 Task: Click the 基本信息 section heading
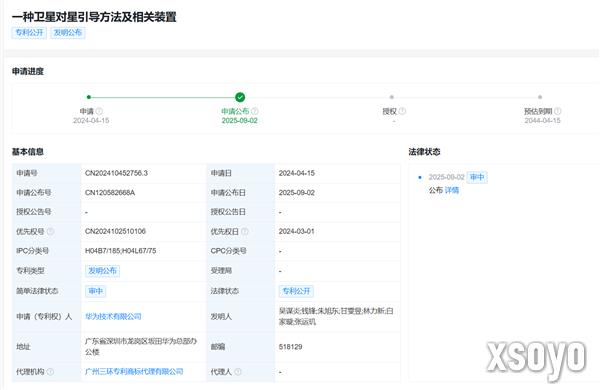coord(28,152)
